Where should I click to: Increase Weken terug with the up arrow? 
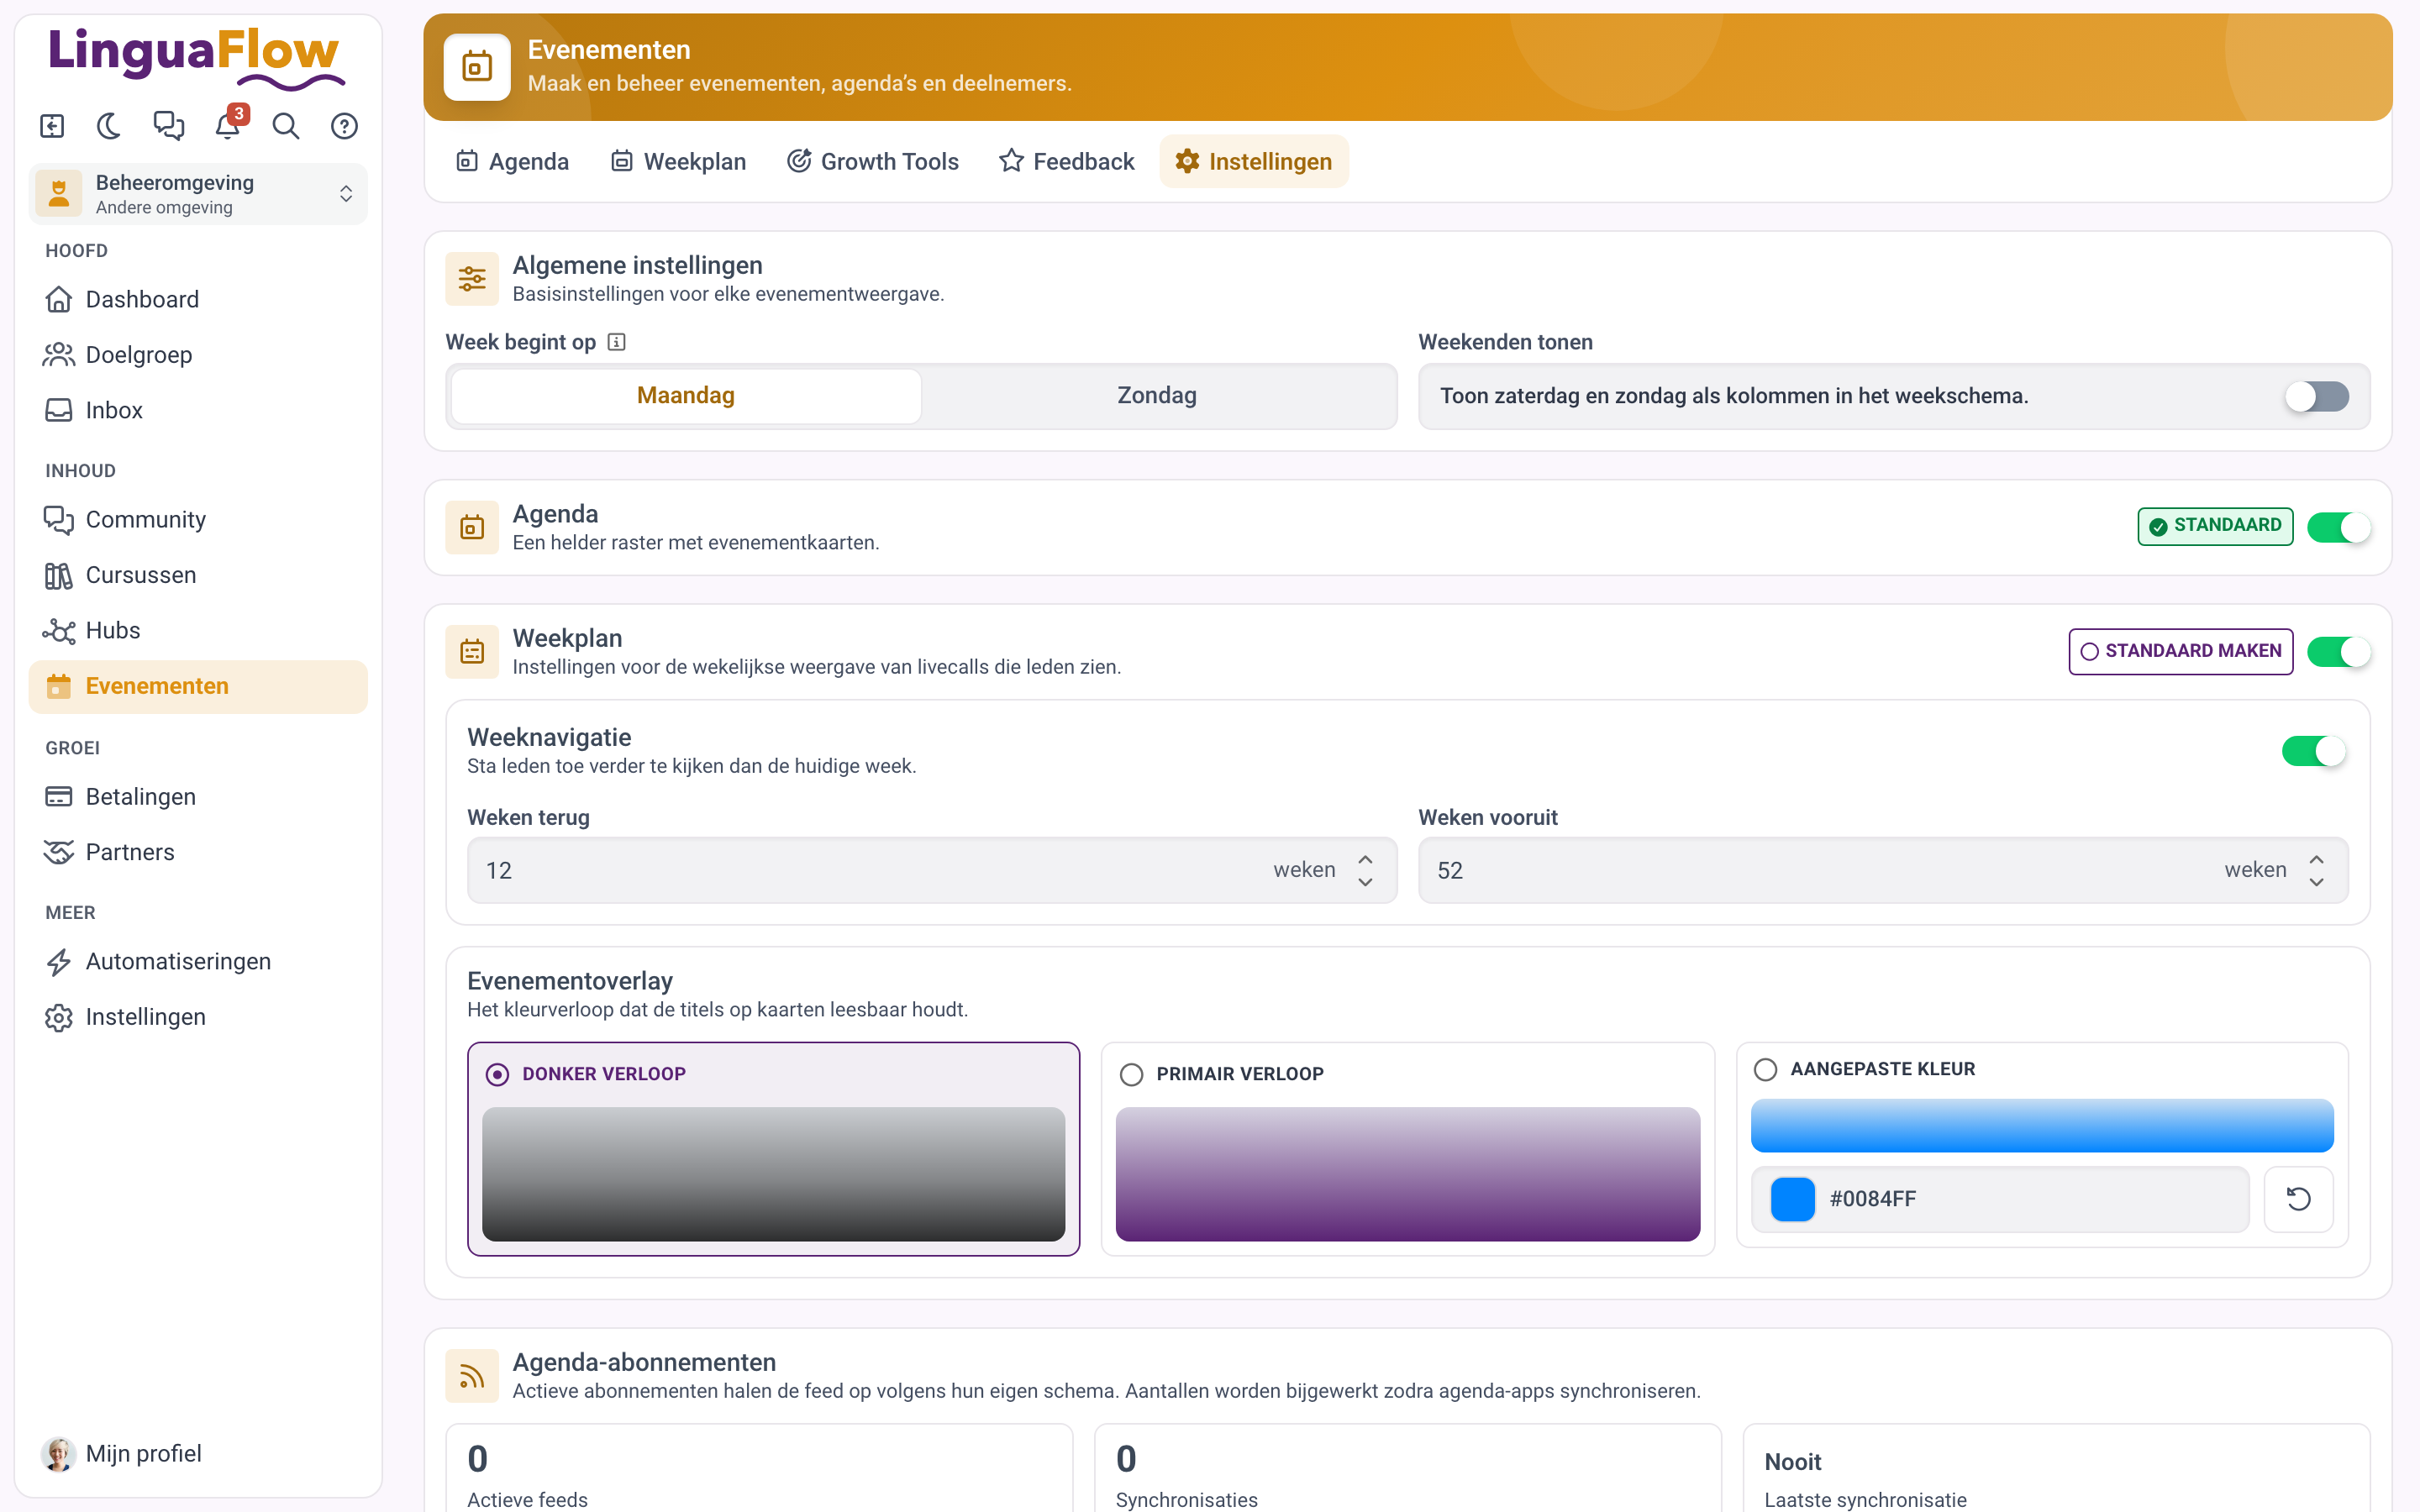click(1365, 859)
